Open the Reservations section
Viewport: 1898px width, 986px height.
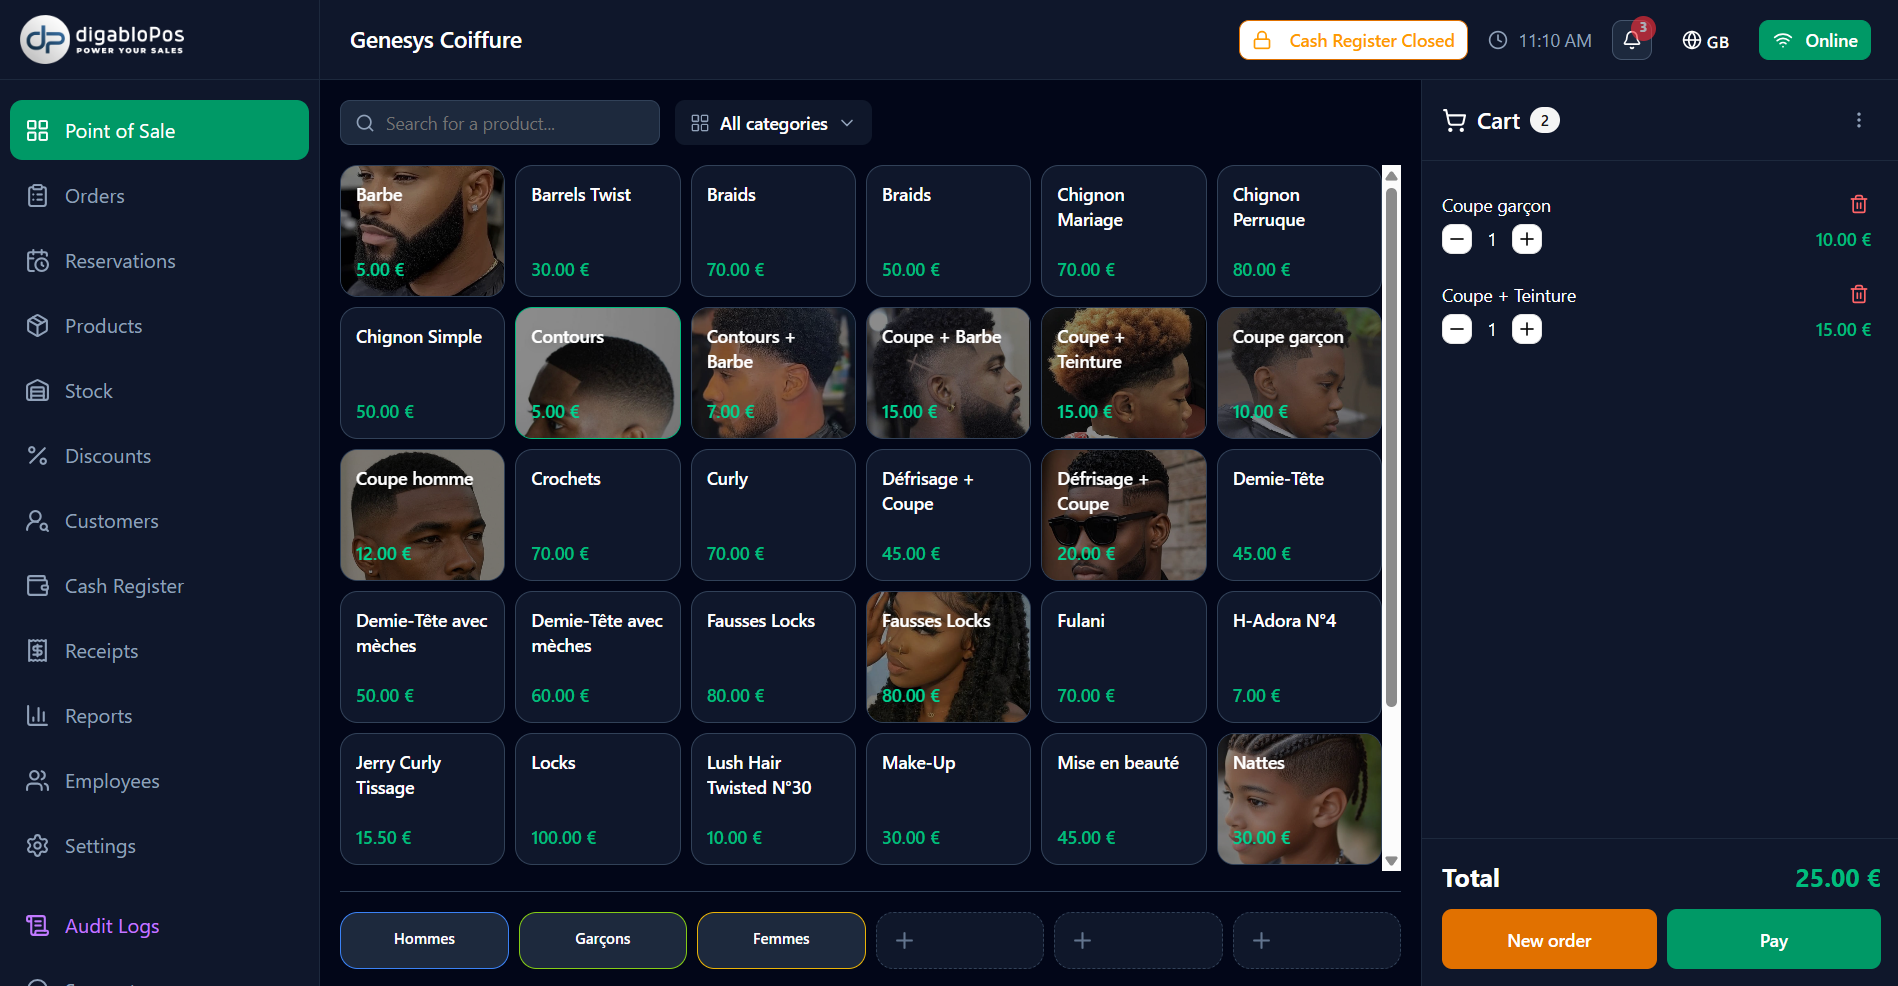click(x=120, y=261)
